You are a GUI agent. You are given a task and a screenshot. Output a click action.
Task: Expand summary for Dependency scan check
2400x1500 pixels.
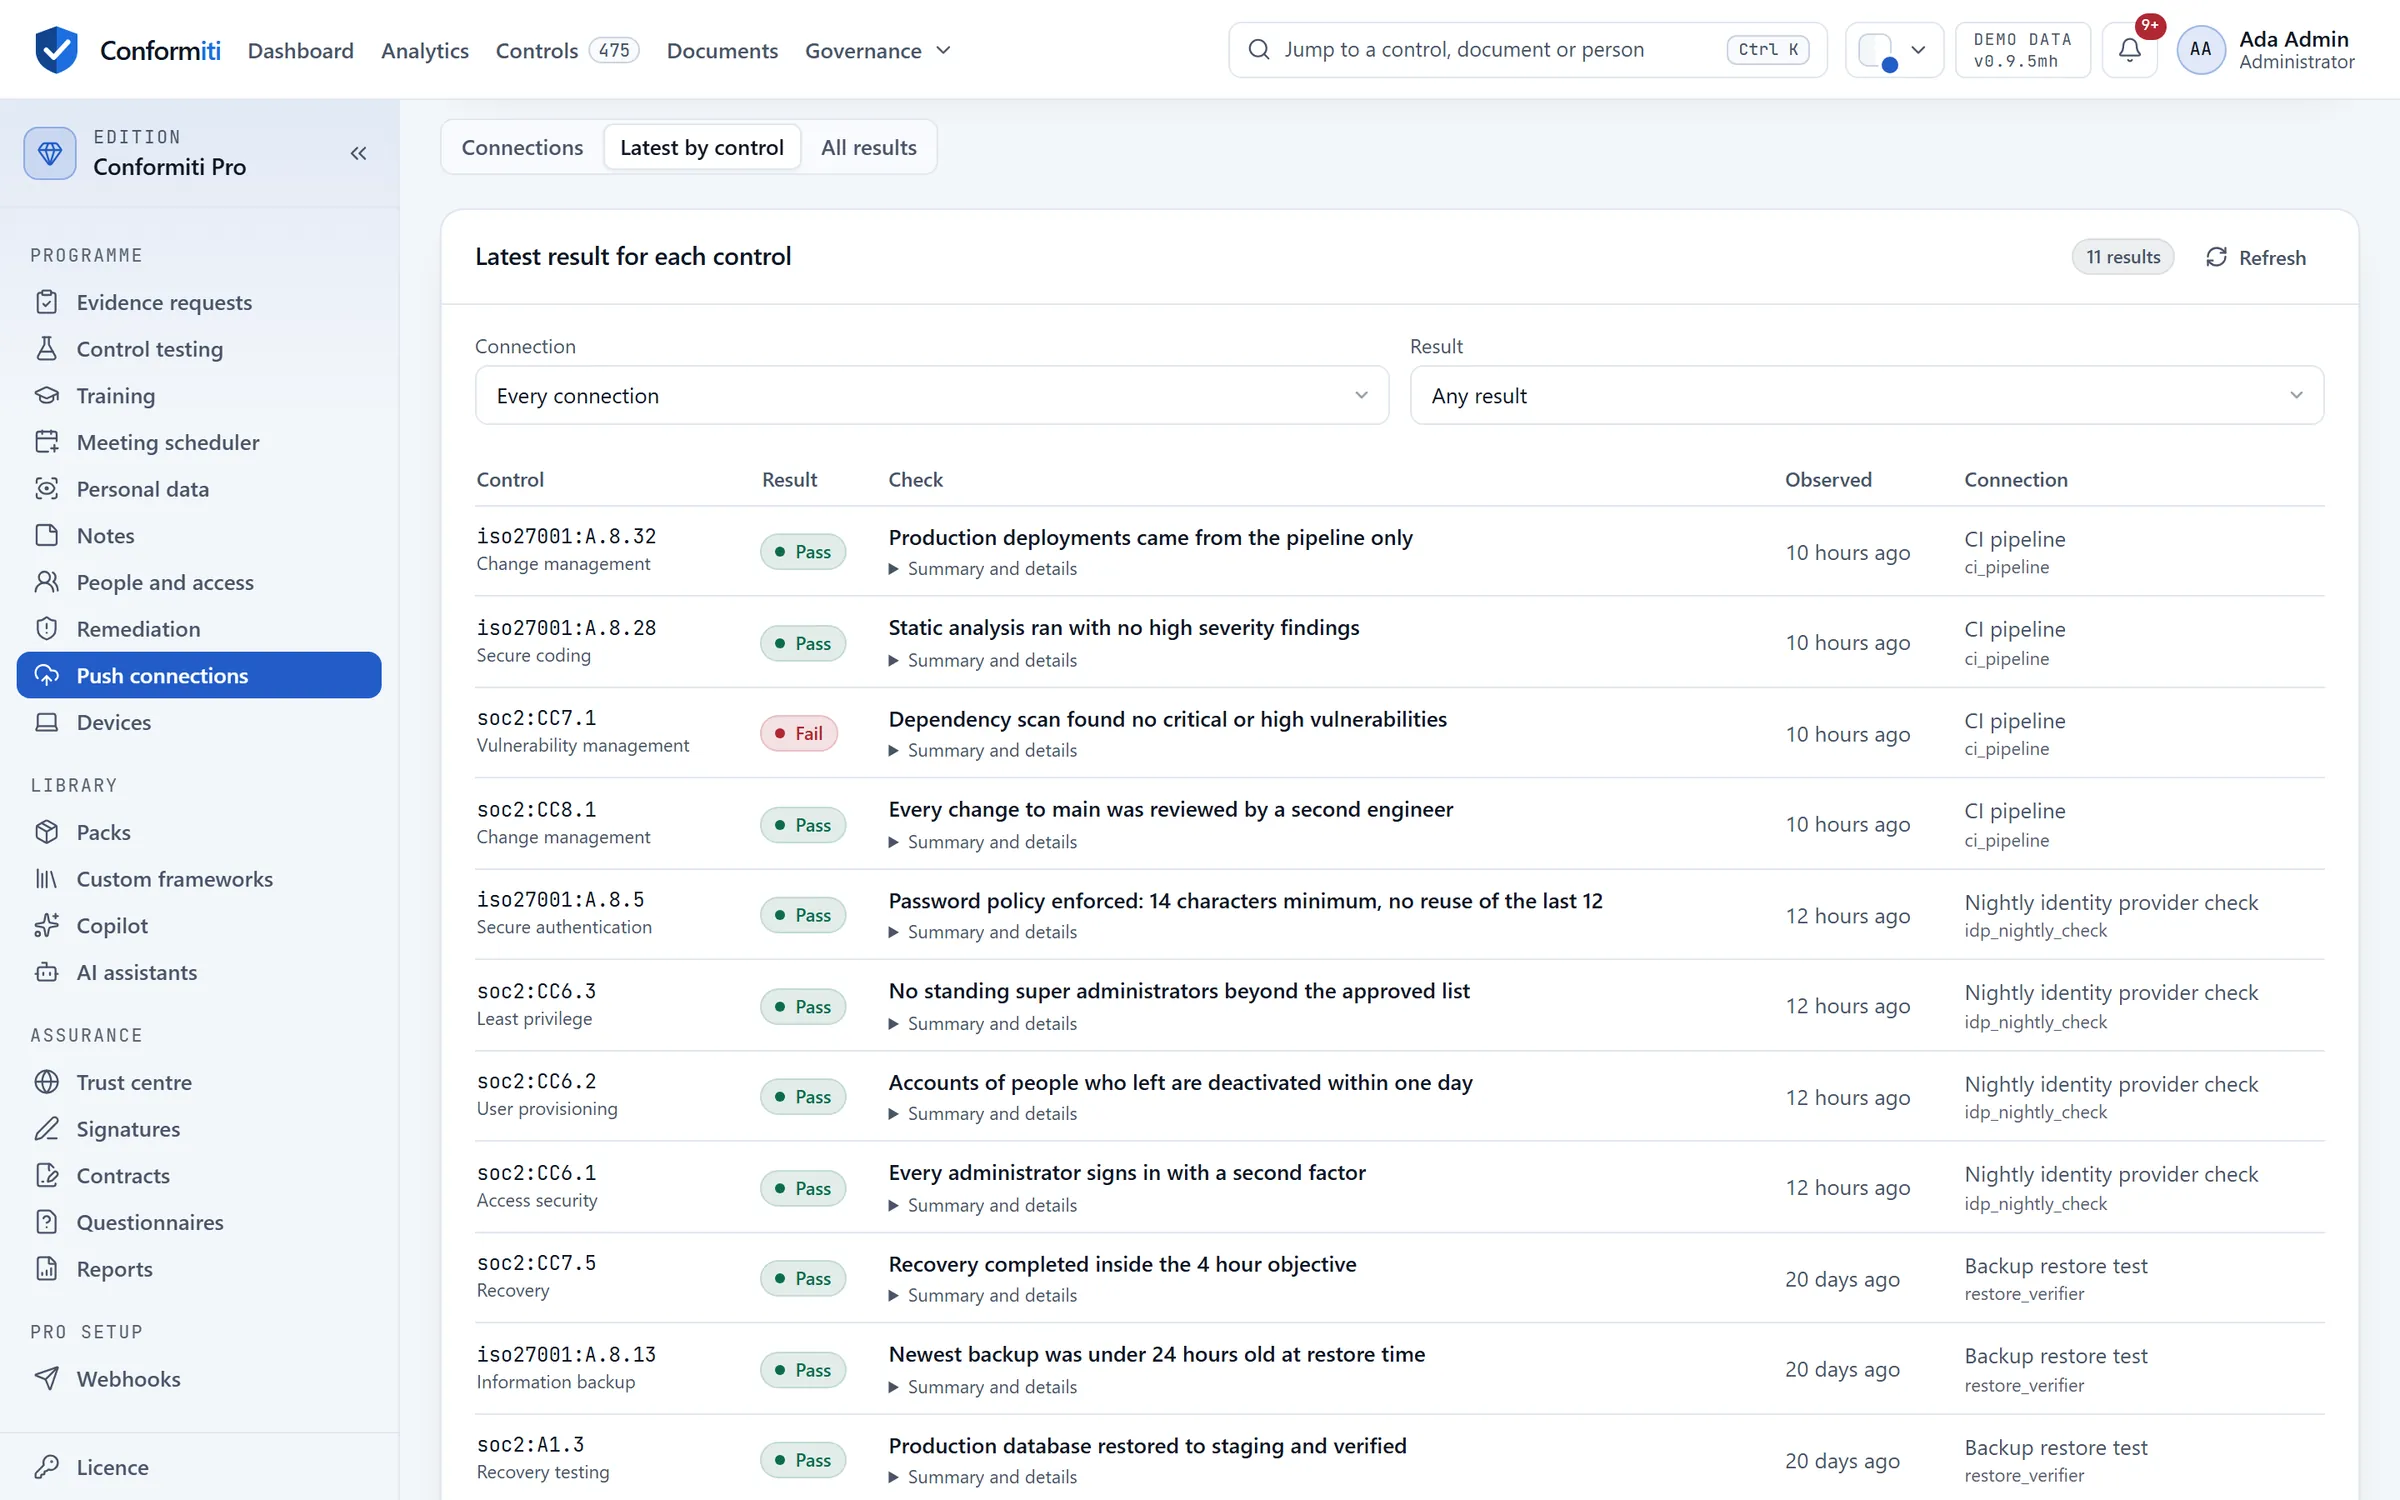point(983,751)
